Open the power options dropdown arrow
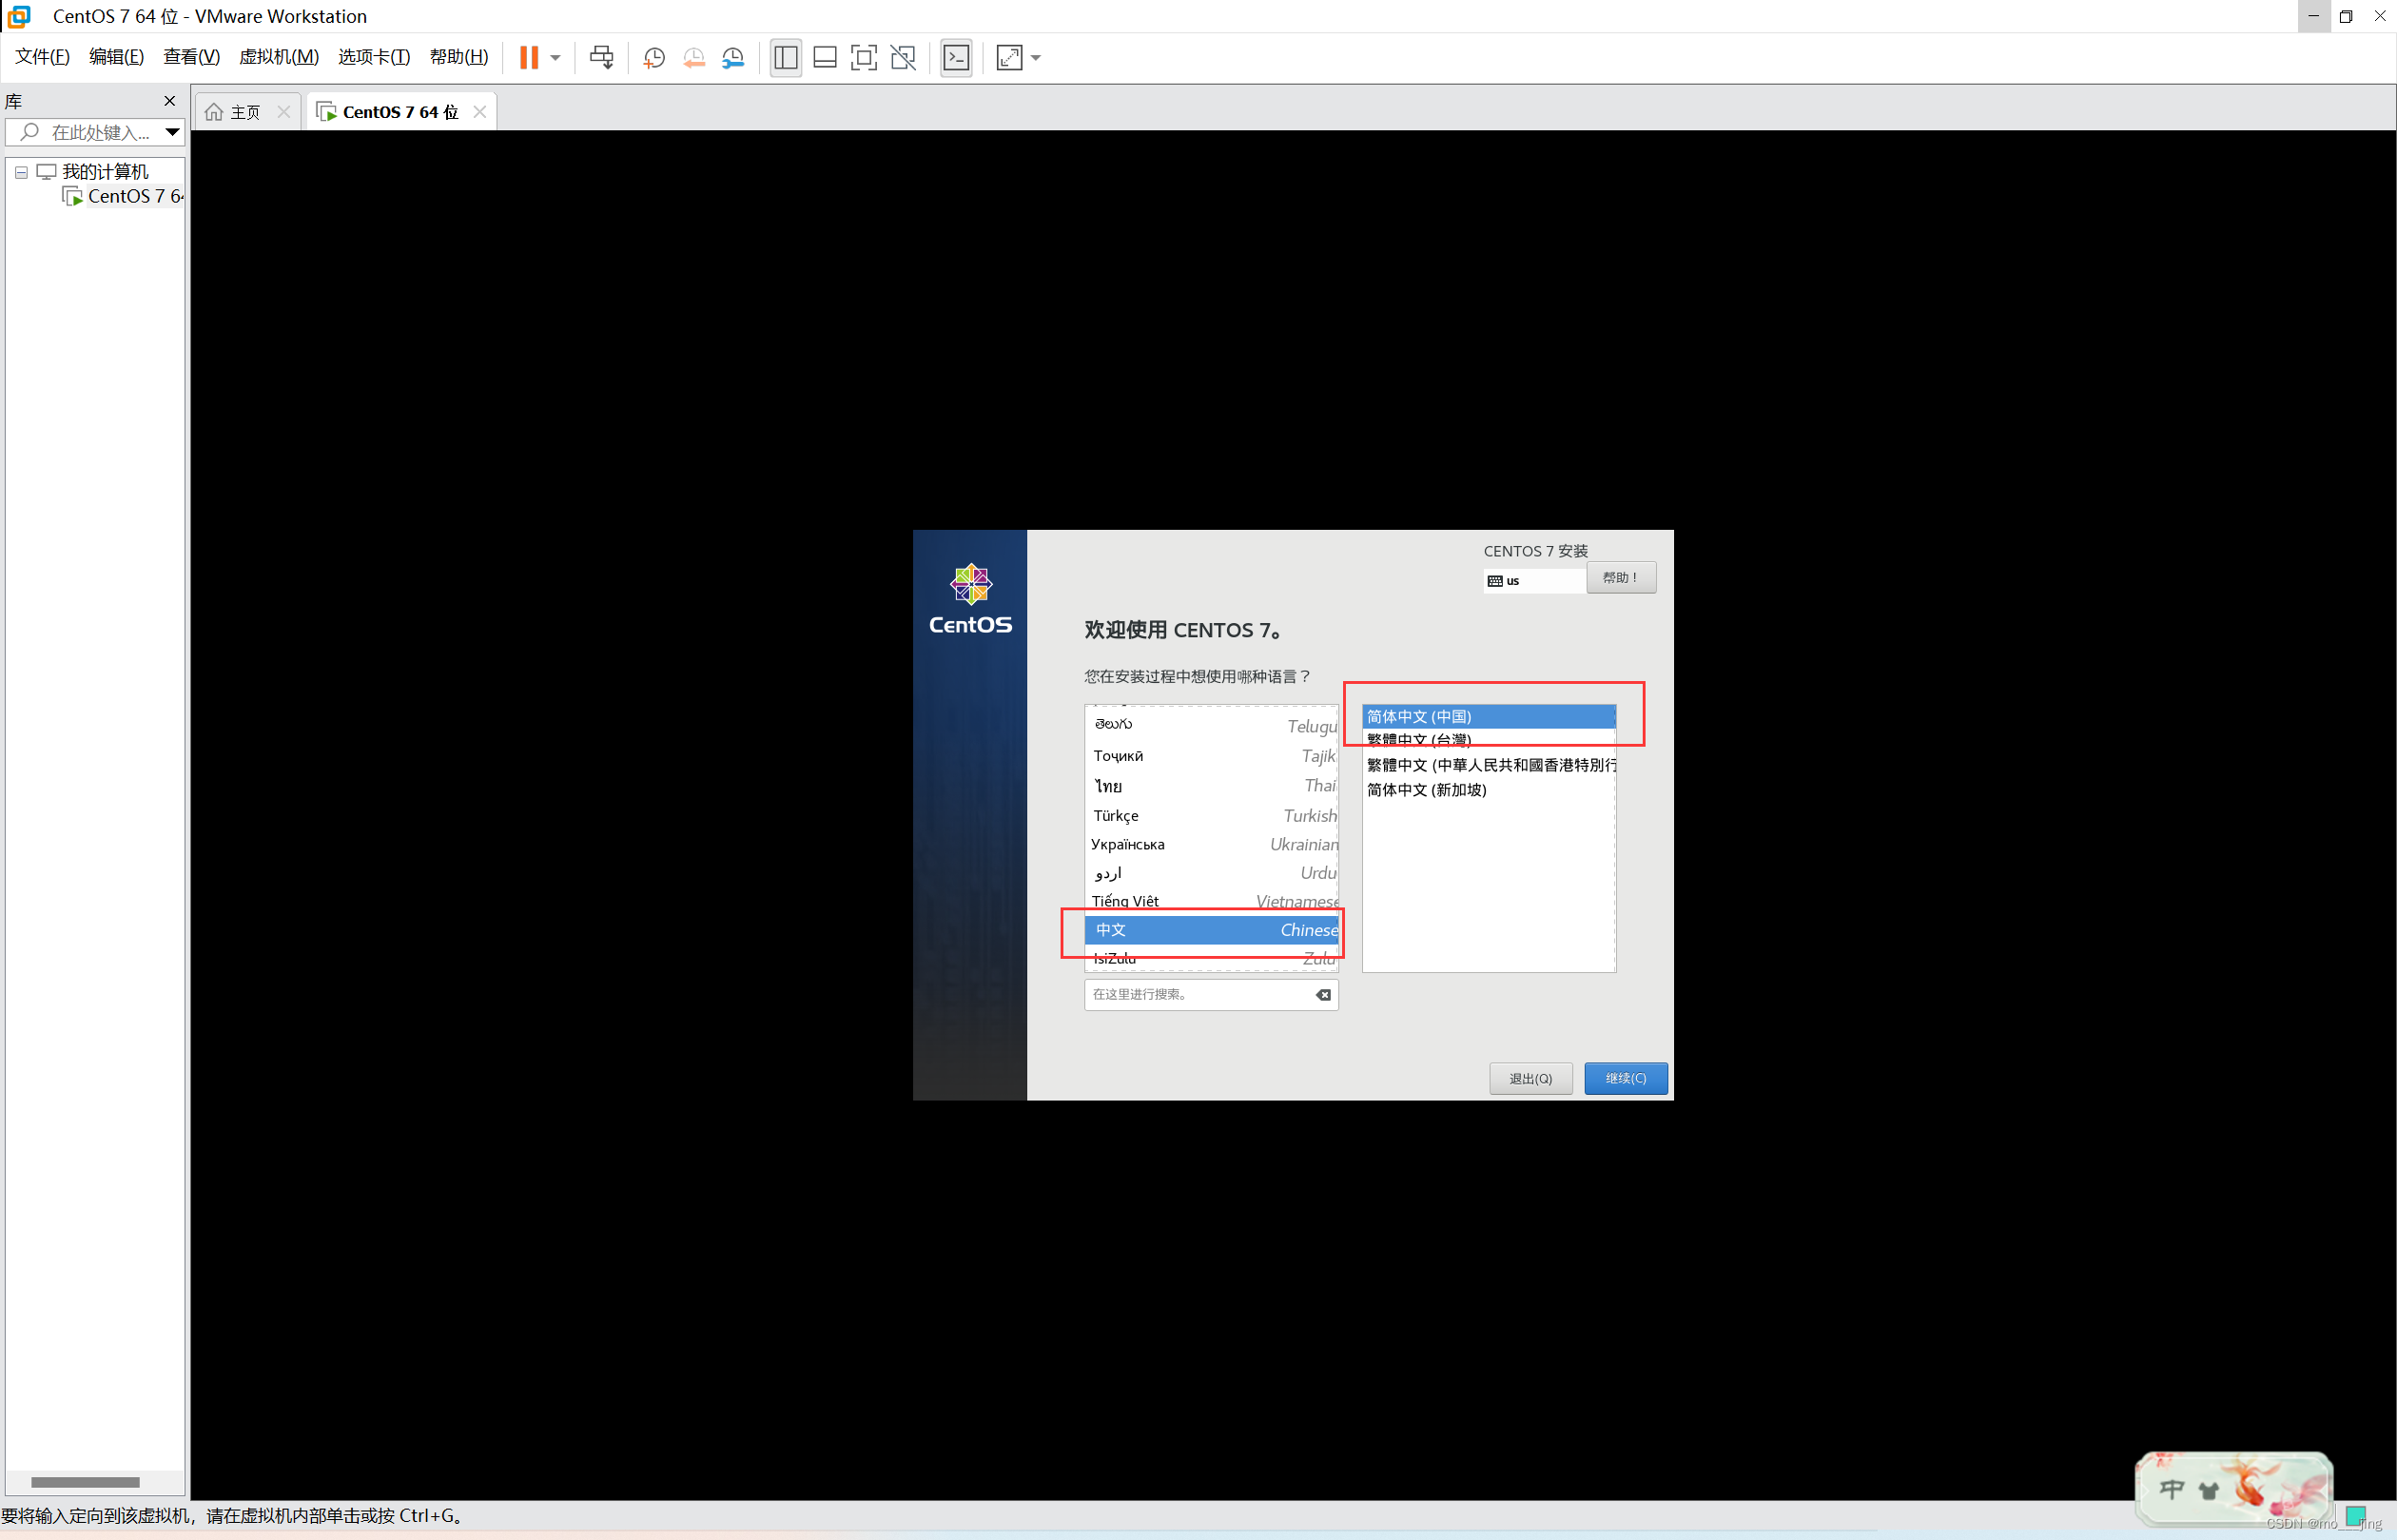This screenshot has height=1540, width=2397. coord(556,58)
